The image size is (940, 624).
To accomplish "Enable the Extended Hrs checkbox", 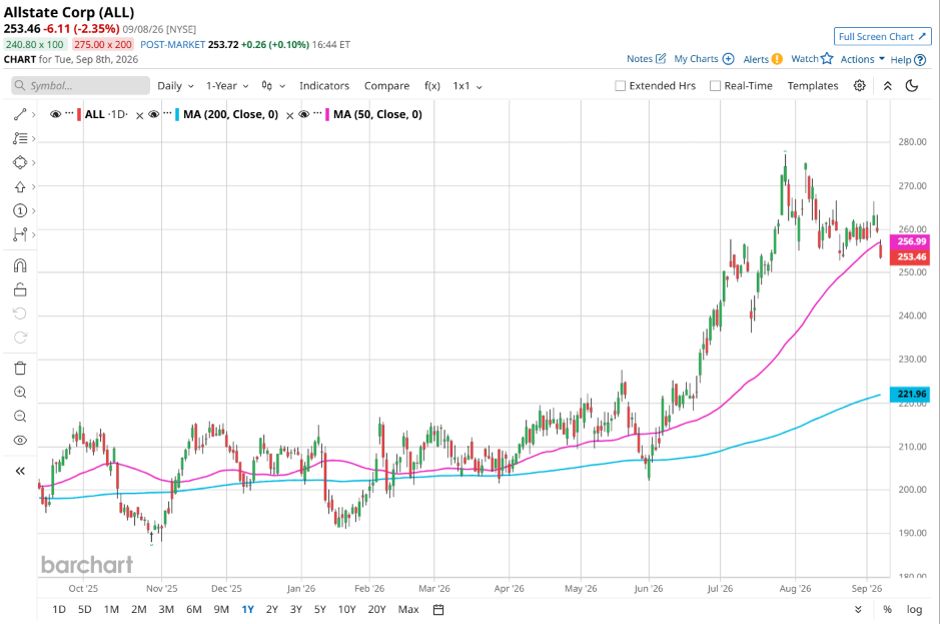I will pyautogui.click(x=620, y=86).
